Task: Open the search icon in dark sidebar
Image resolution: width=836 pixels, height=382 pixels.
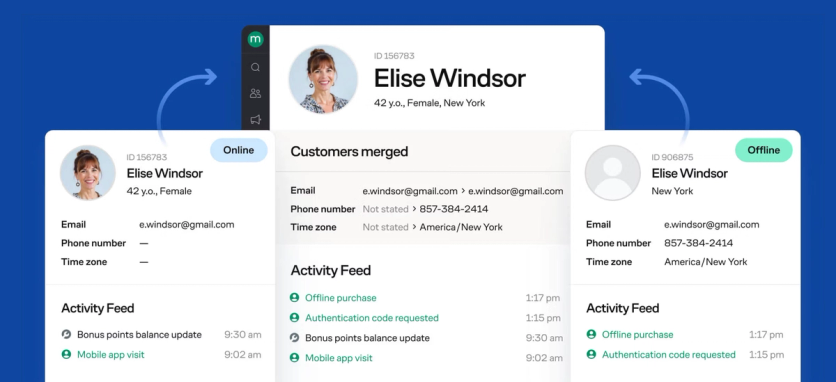Action: pos(255,67)
